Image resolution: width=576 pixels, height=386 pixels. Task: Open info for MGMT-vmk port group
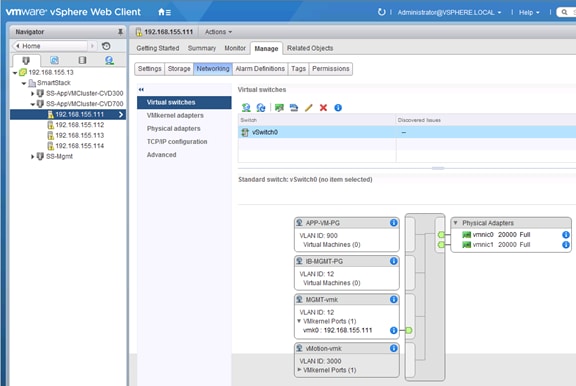[393, 299]
